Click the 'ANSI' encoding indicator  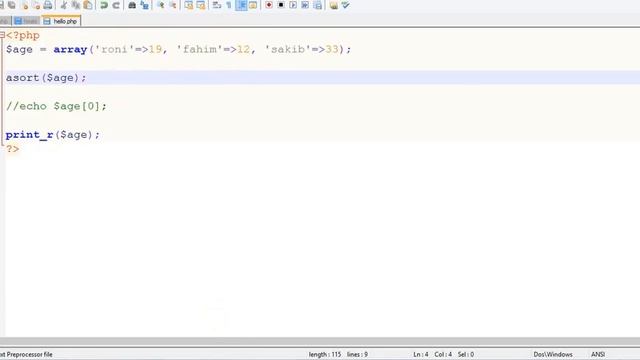pos(598,354)
